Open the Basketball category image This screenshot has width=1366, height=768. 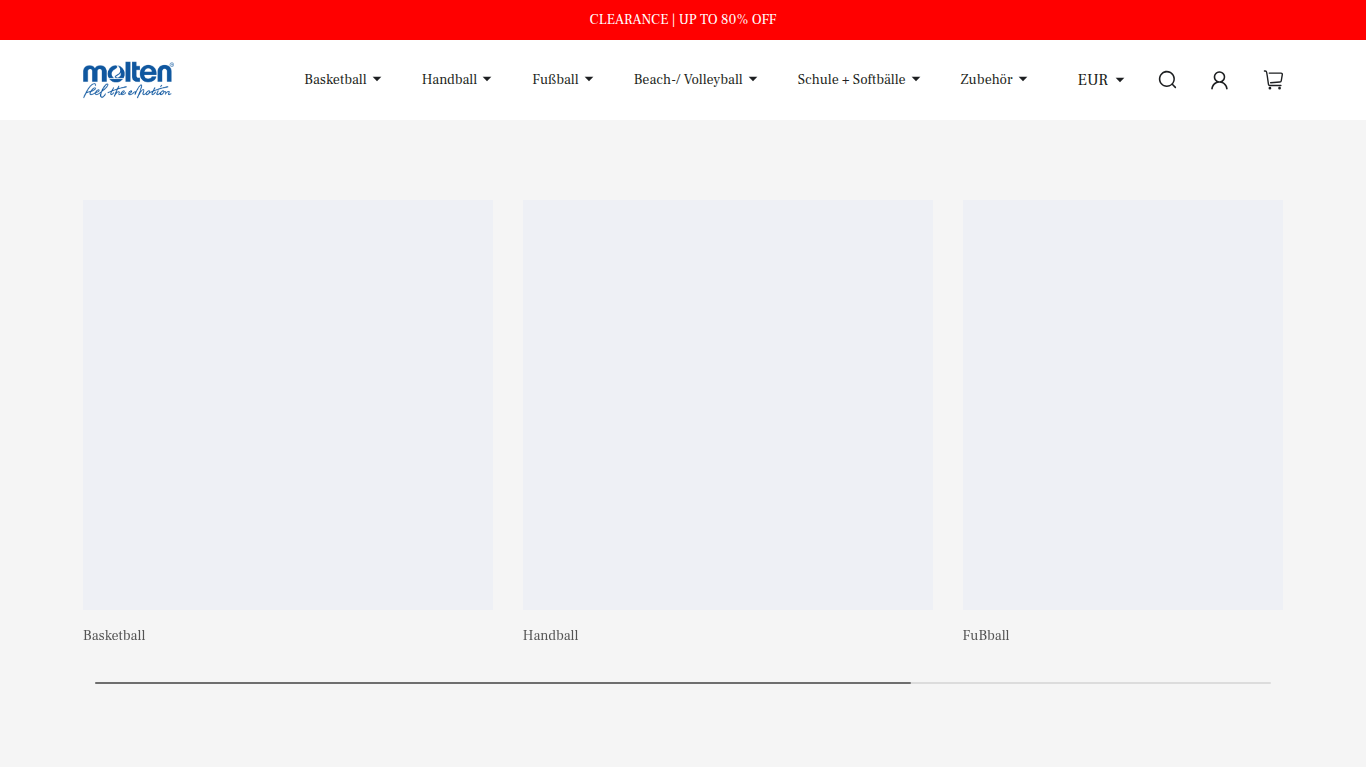pos(288,405)
